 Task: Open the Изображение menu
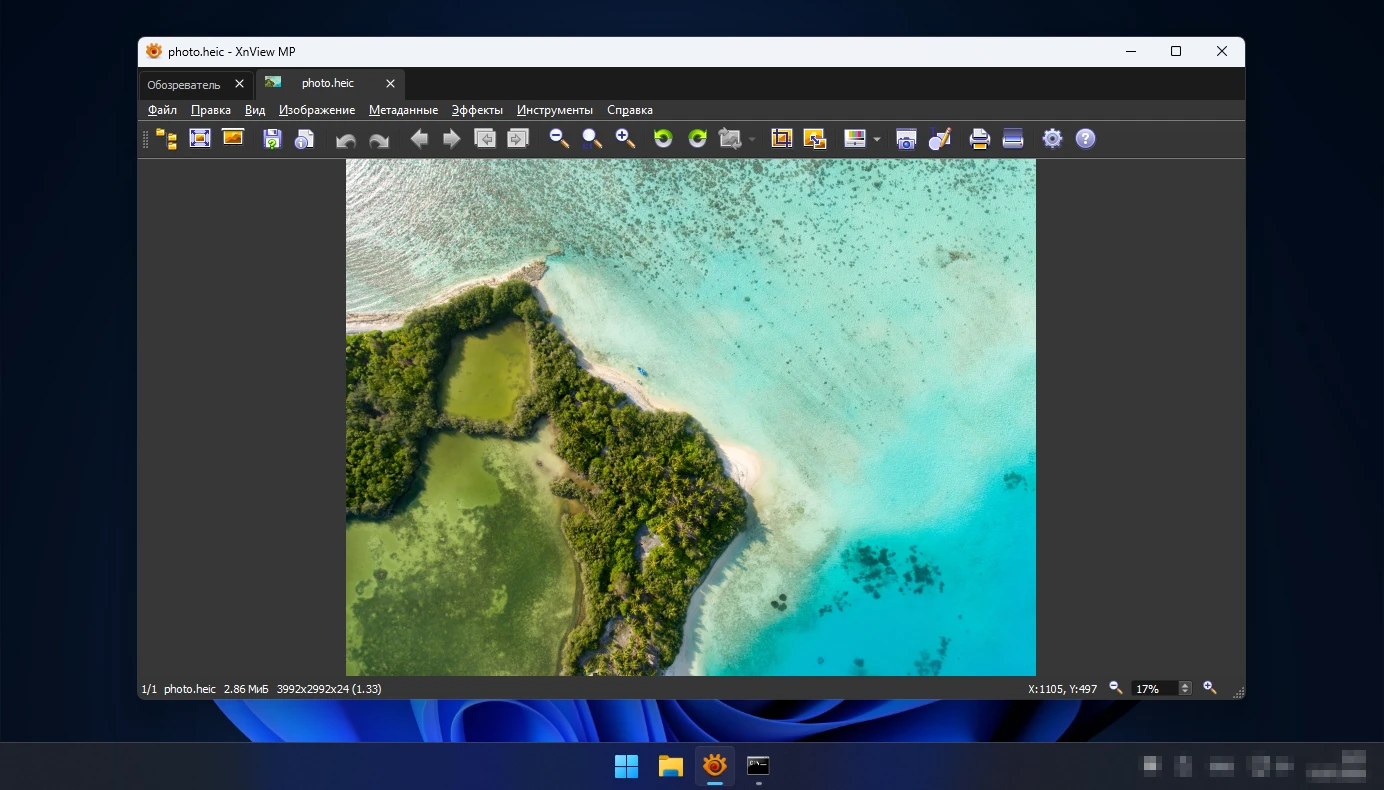(x=317, y=110)
